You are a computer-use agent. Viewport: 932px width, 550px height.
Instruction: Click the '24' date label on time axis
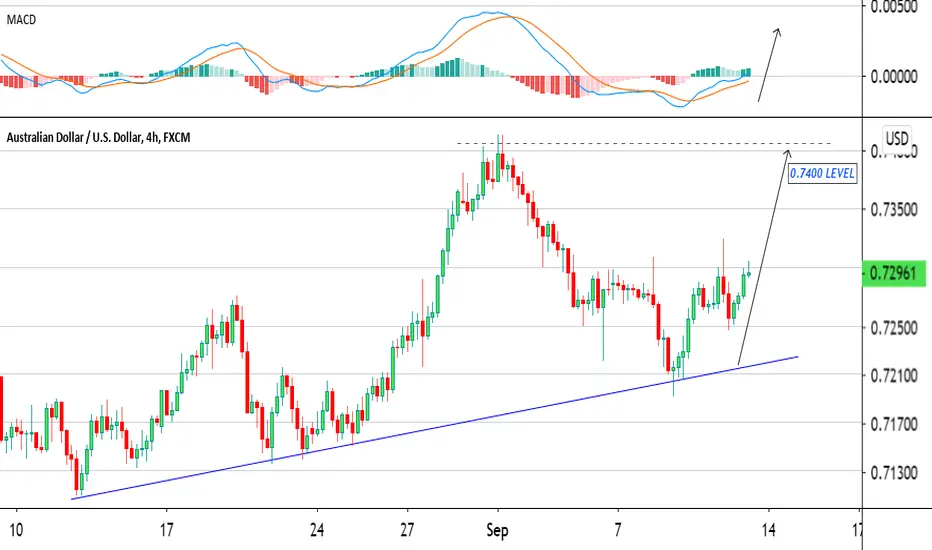[317, 529]
